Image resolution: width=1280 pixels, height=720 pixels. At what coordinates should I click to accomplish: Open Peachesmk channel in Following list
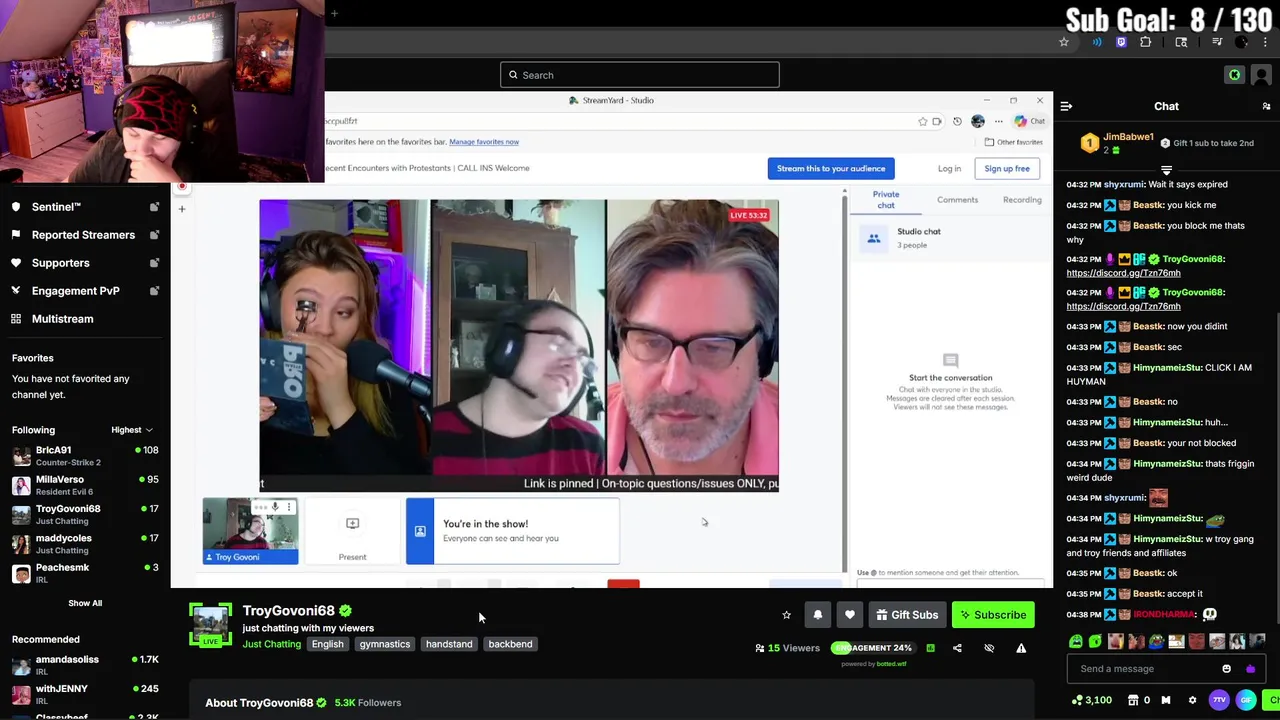click(x=85, y=573)
